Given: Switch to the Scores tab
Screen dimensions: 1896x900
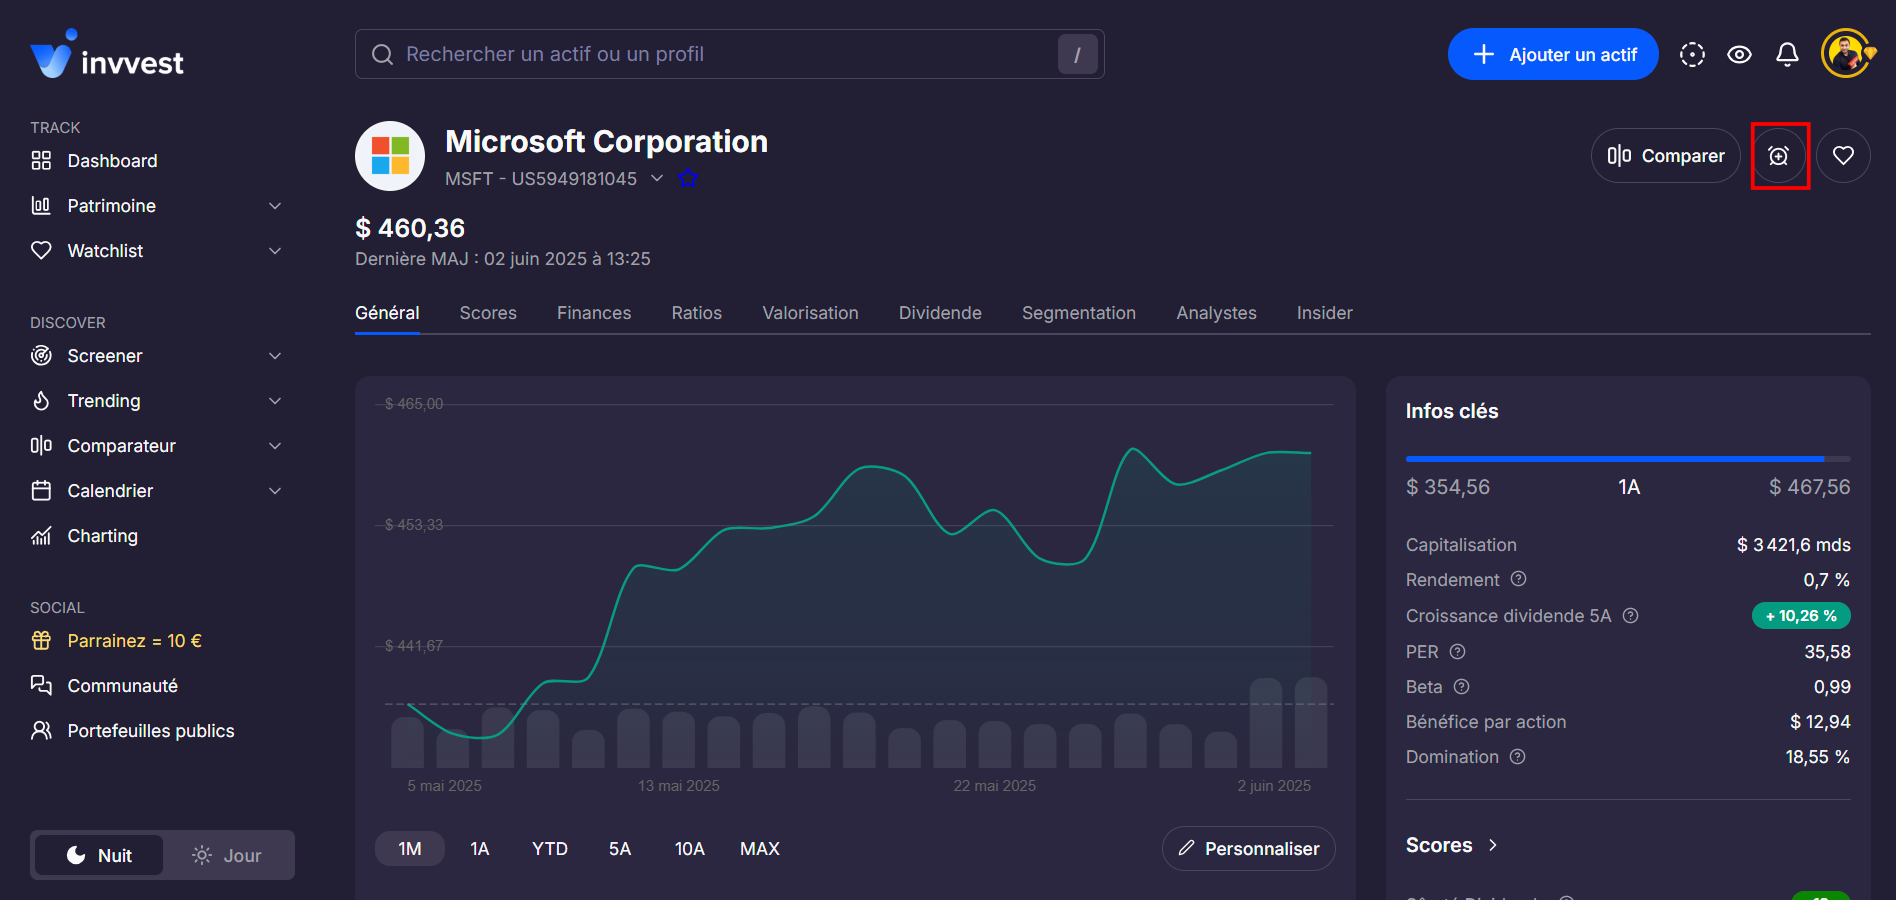Looking at the screenshot, I should [x=488, y=313].
